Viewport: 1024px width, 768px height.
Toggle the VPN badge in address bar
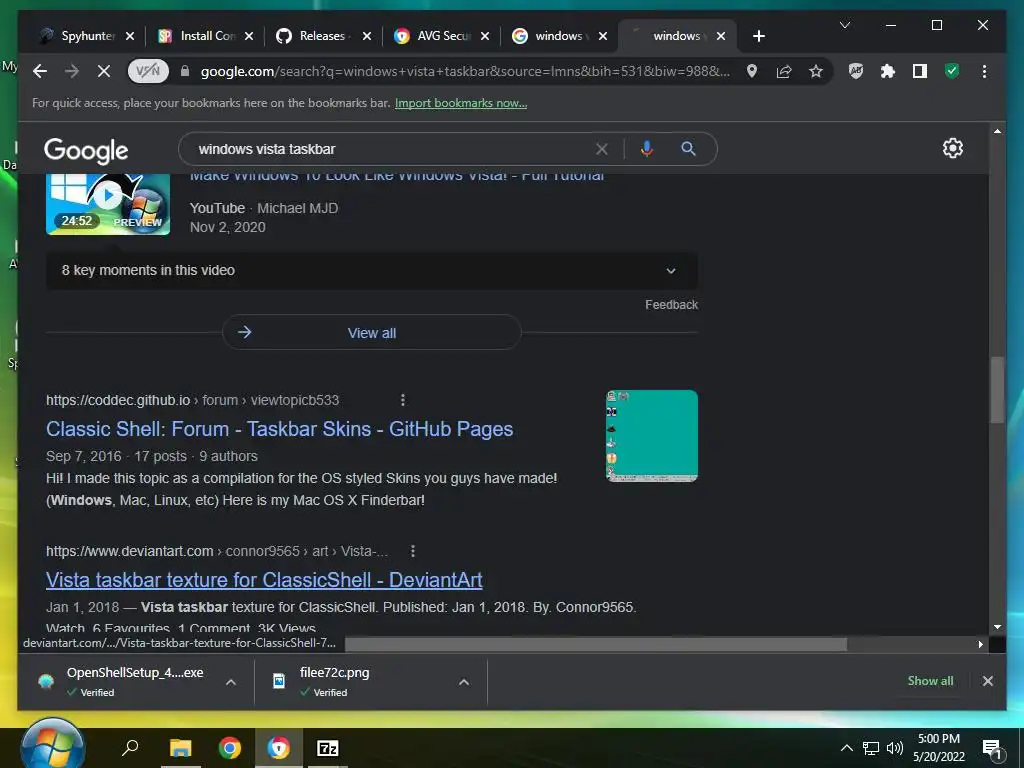point(148,71)
